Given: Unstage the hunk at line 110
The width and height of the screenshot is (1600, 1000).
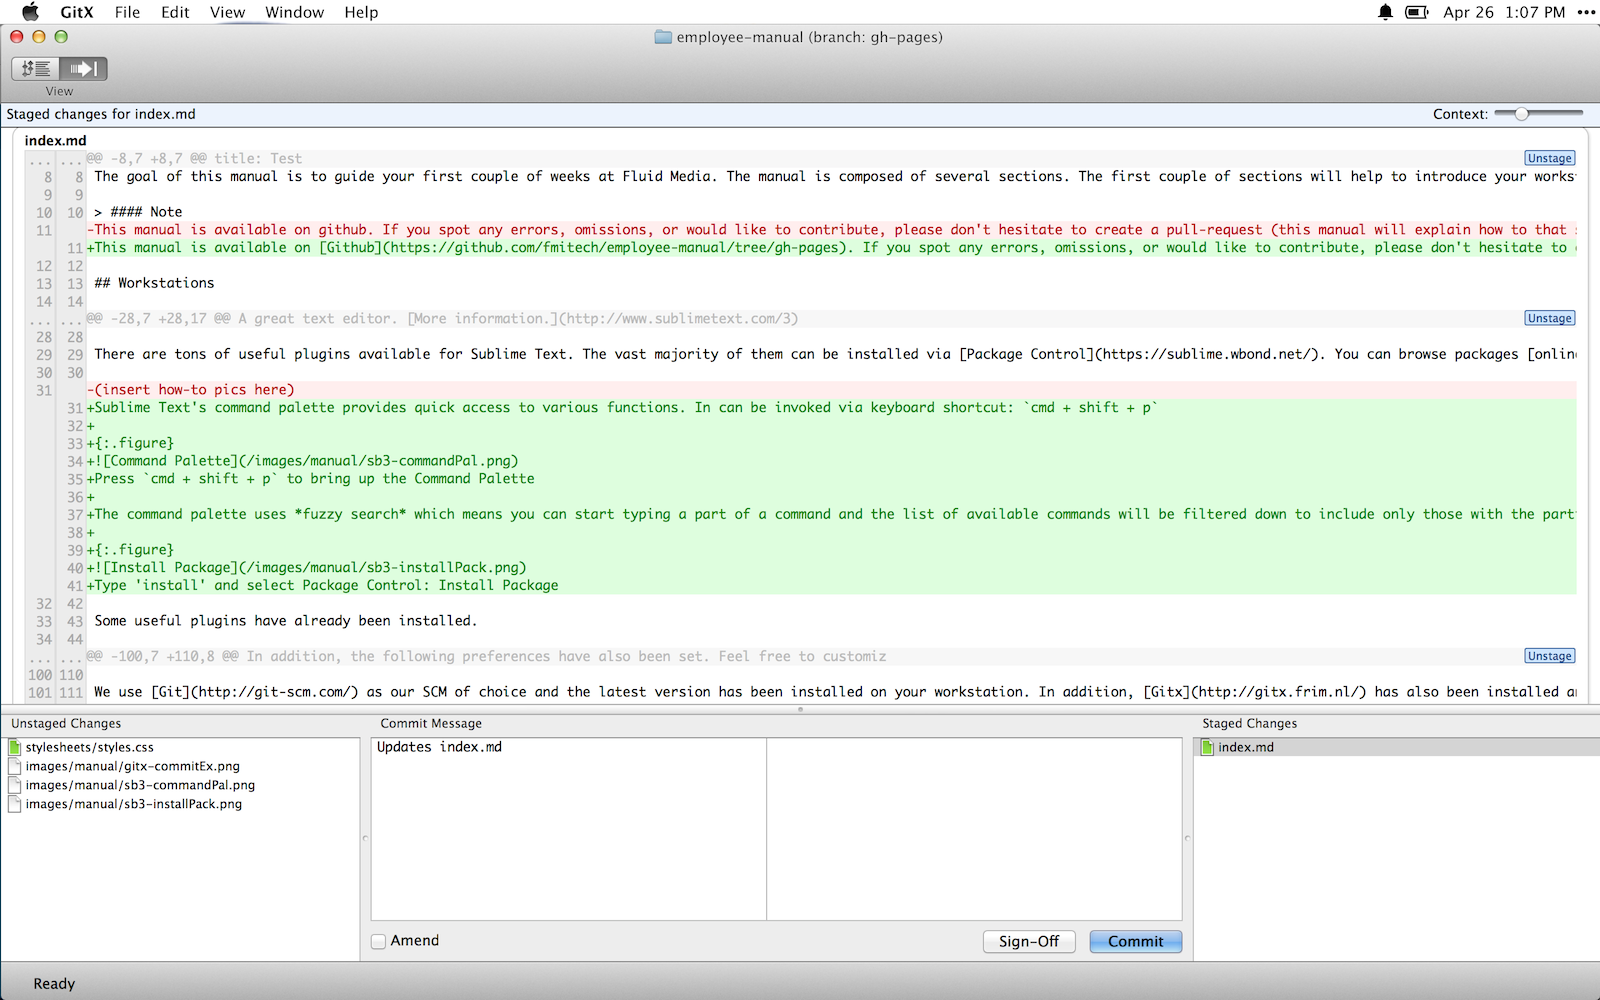Looking at the screenshot, I should (1549, 656).
